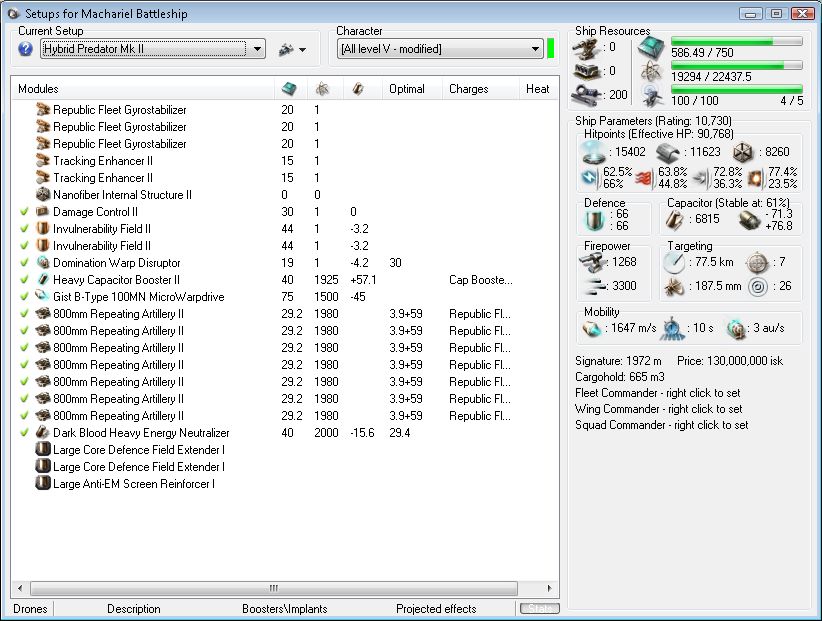822x621 pixels.
Task: Select the Nanofiber Internal Structure II row
Action: pyautogui.click(x=285, y=195)
